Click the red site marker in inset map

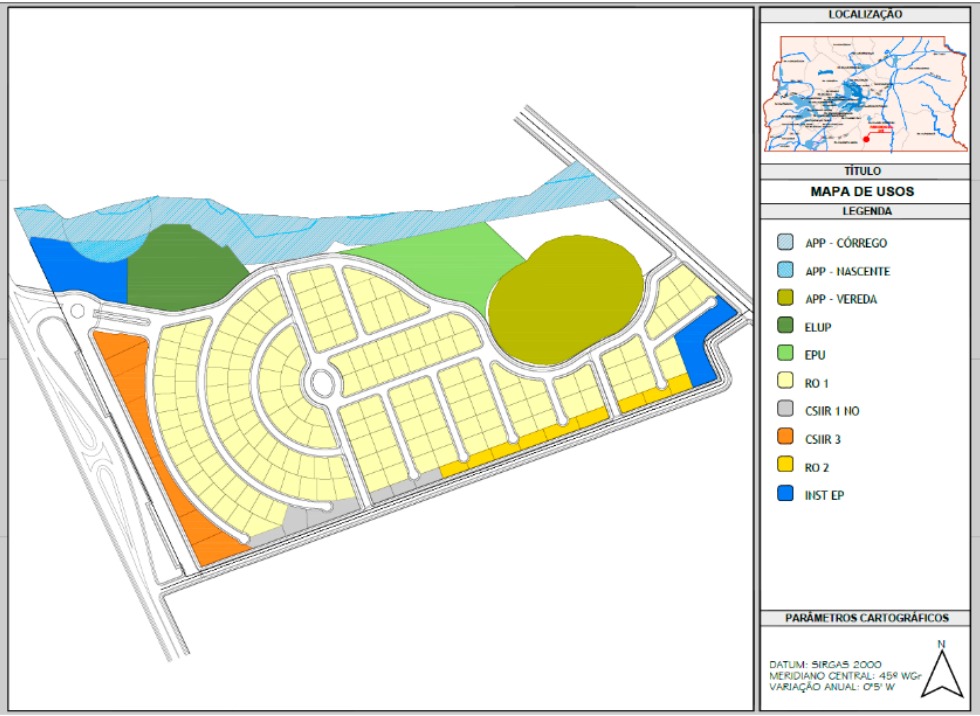[867, 138]
